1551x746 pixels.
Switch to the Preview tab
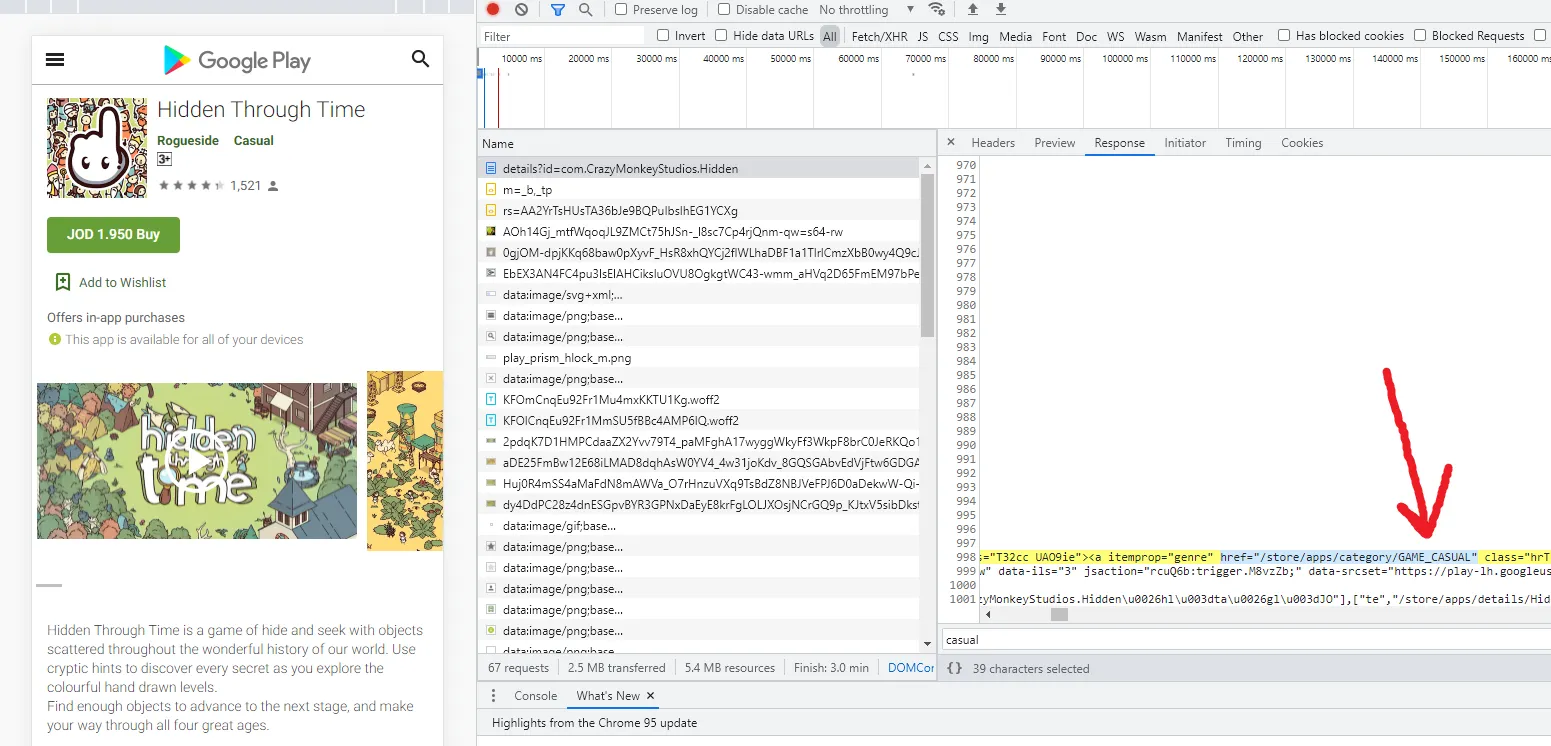click(1055, 143)
